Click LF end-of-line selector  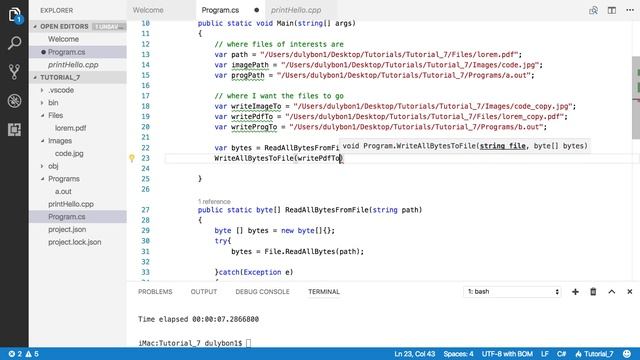[x=545, y=354]
